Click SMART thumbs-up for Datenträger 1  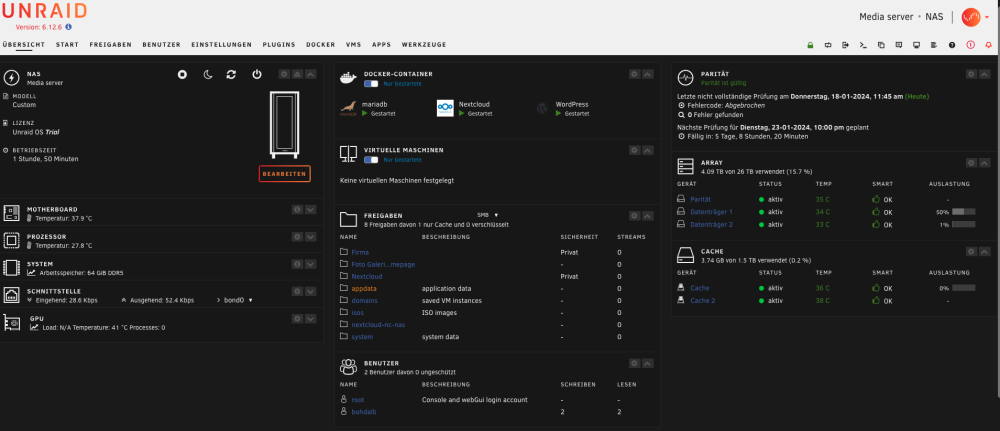pos(876,212)
